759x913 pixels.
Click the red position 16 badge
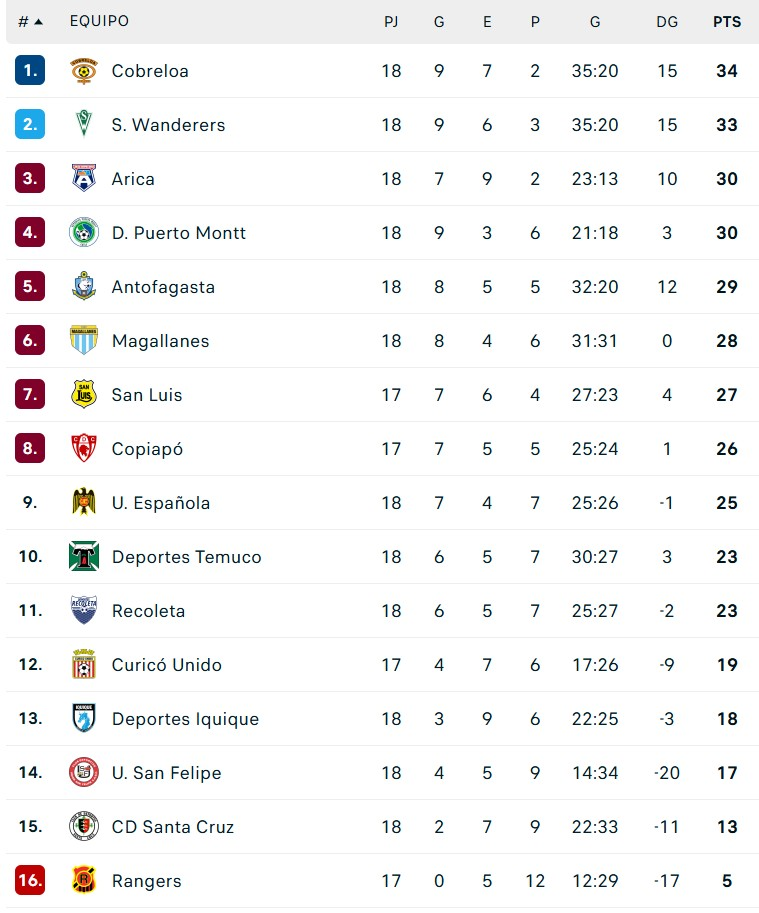click(x=30, y=880)
